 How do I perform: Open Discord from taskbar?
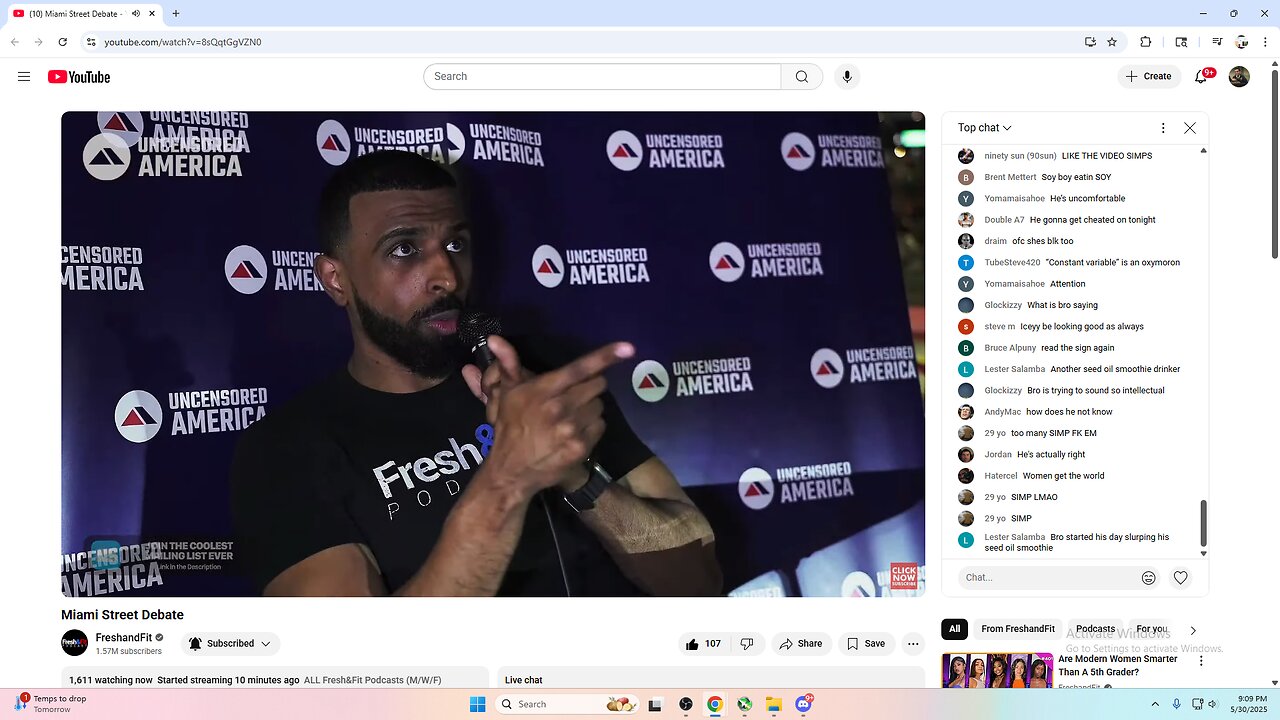coord(803,704)
